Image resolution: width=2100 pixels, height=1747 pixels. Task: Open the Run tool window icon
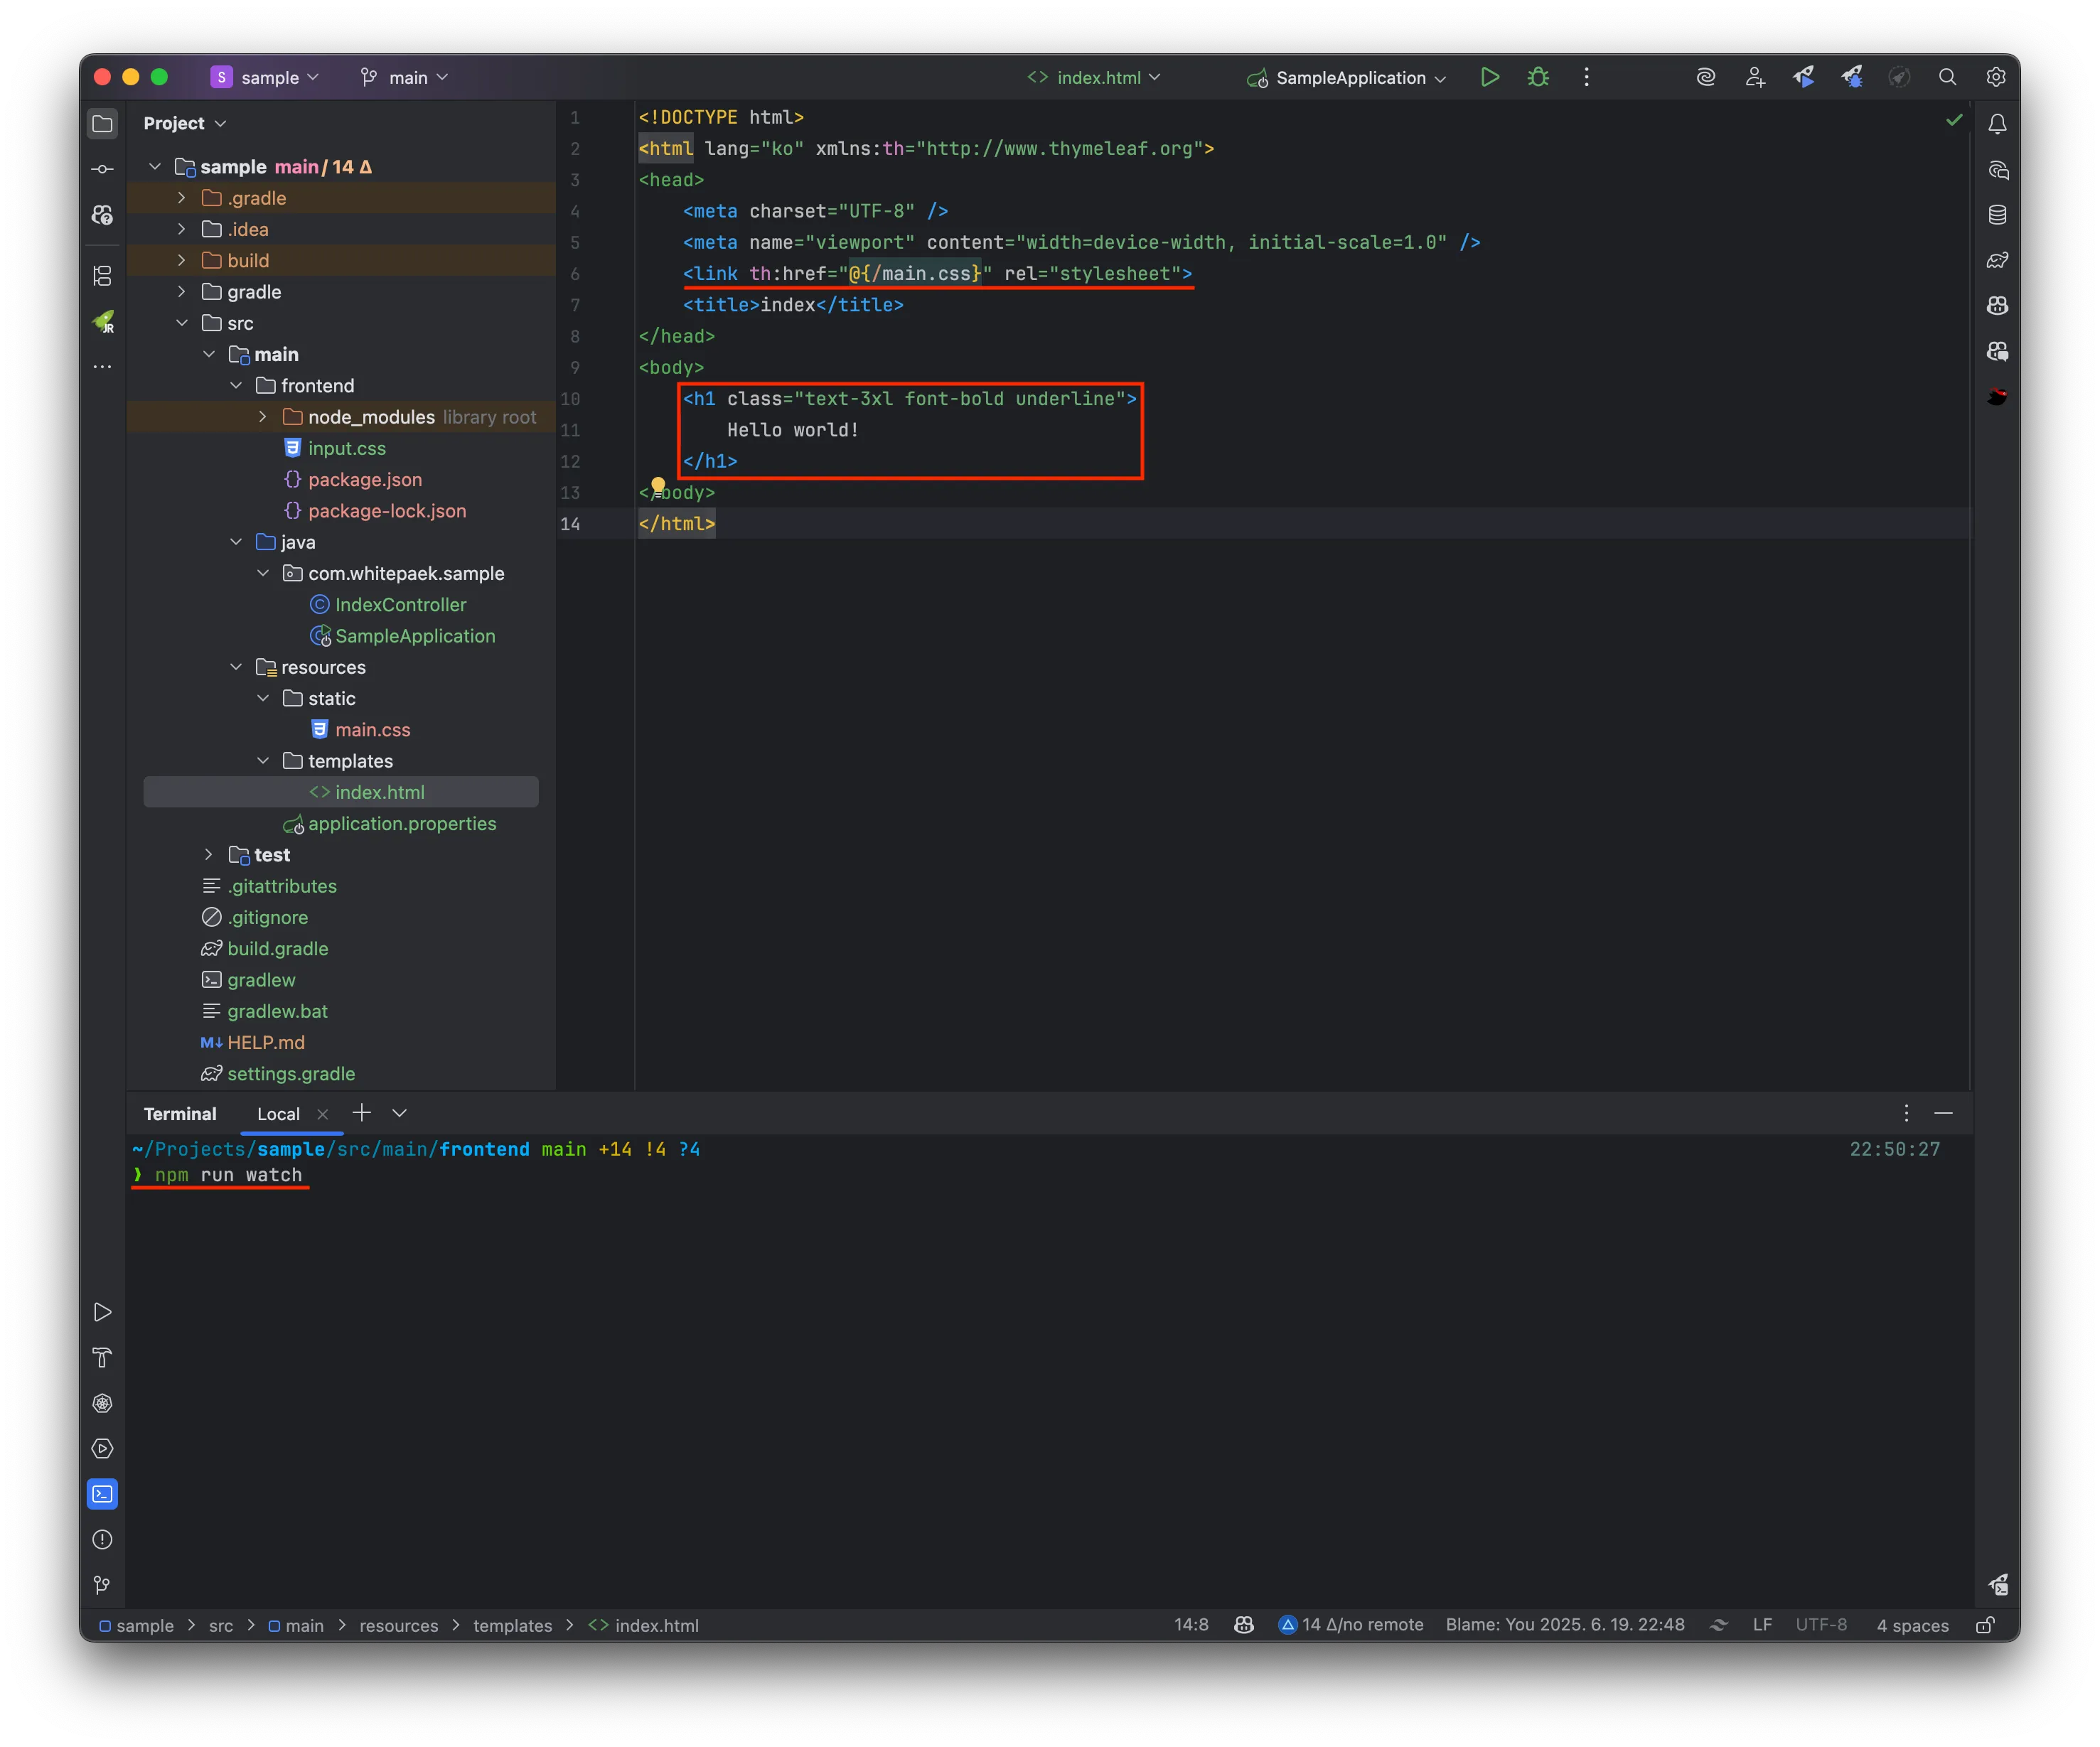[x=102, y=1312]
